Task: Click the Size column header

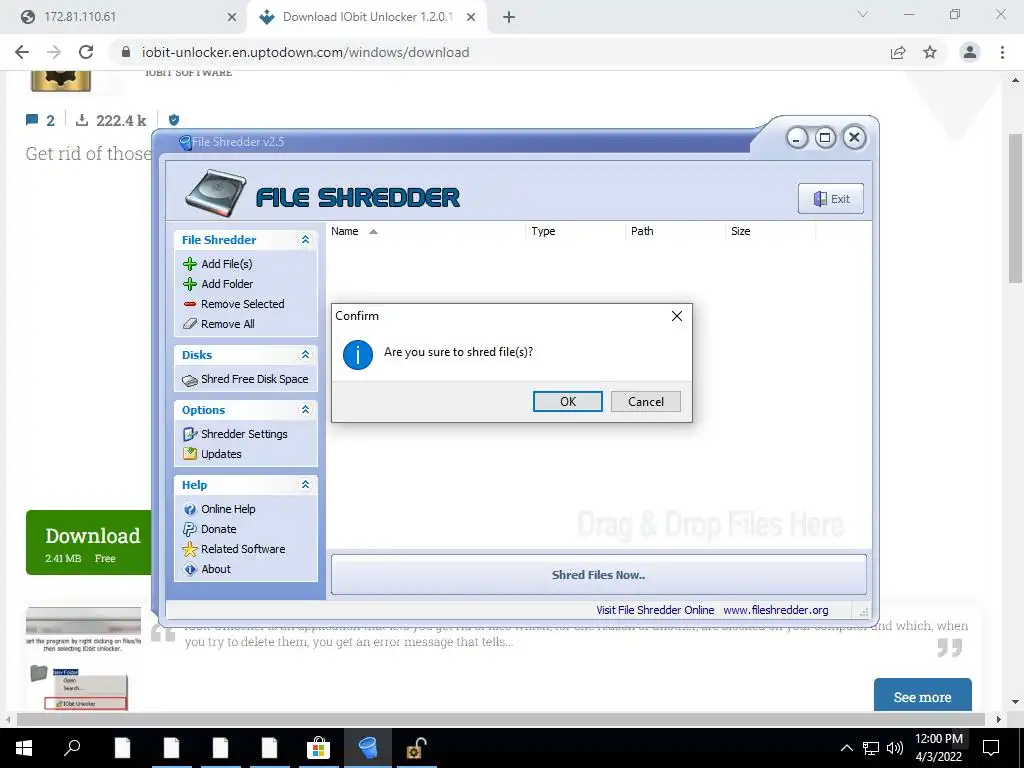Action: (771, 231)
